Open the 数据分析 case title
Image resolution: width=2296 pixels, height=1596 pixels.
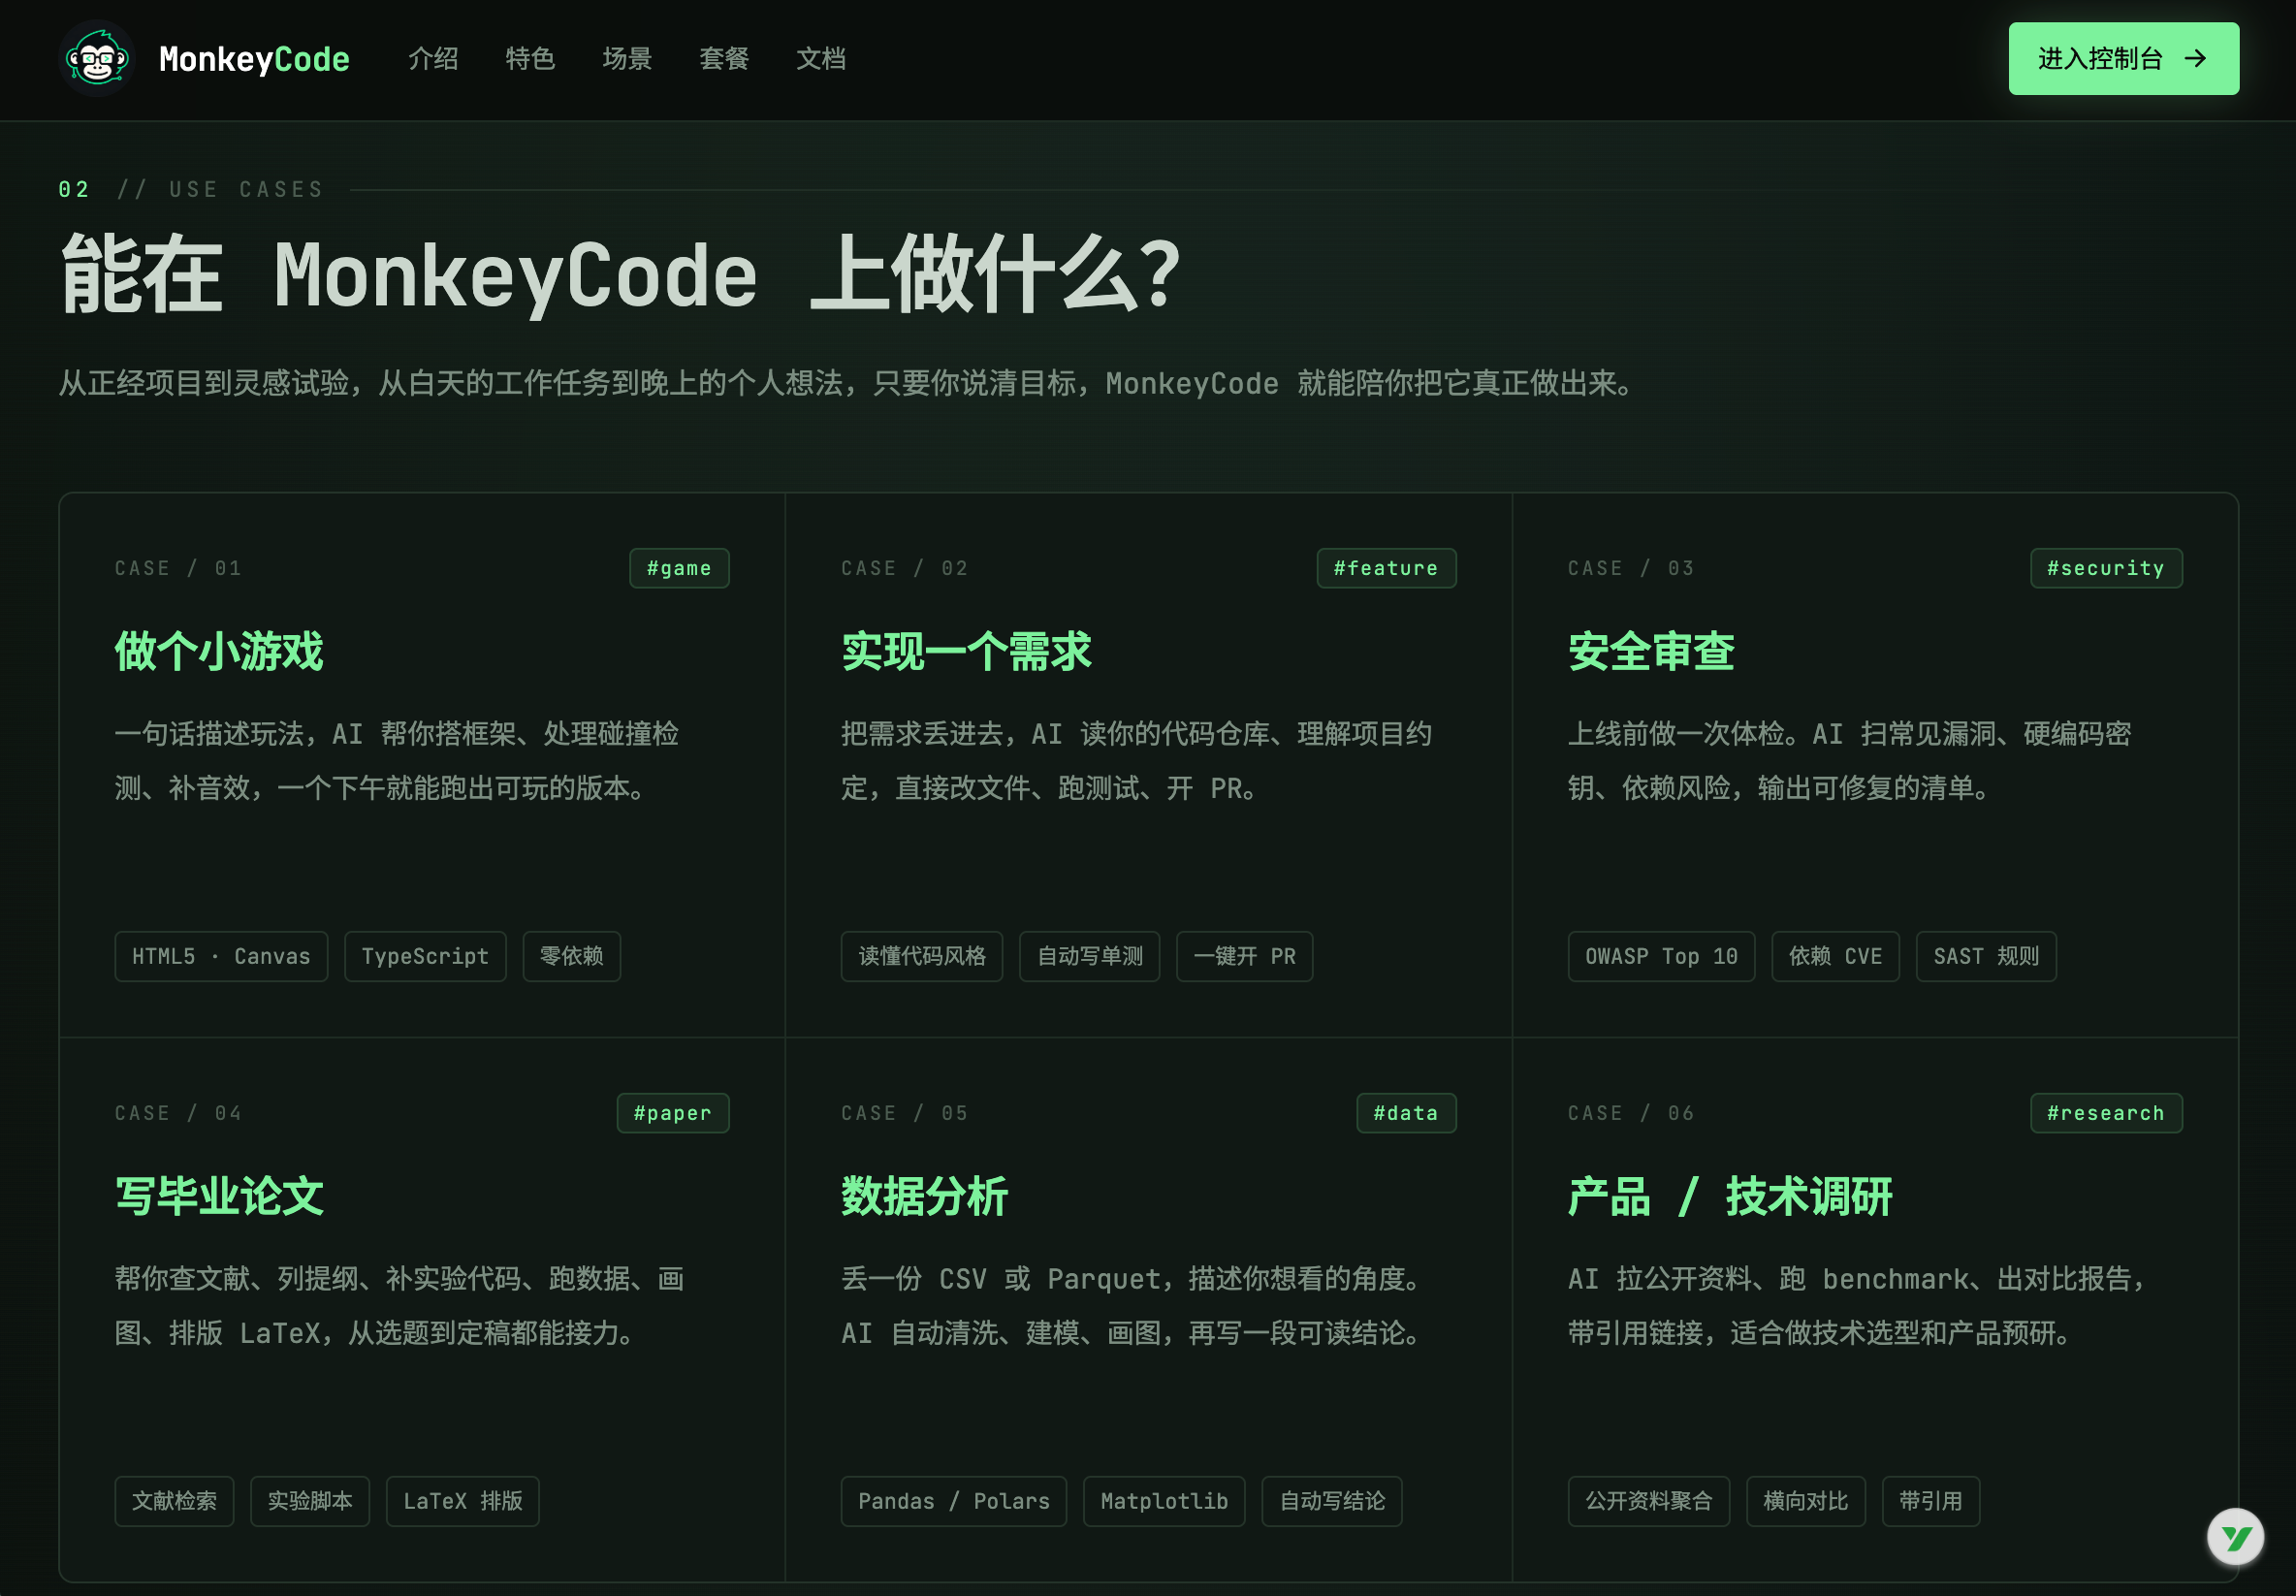[924, 1197]
